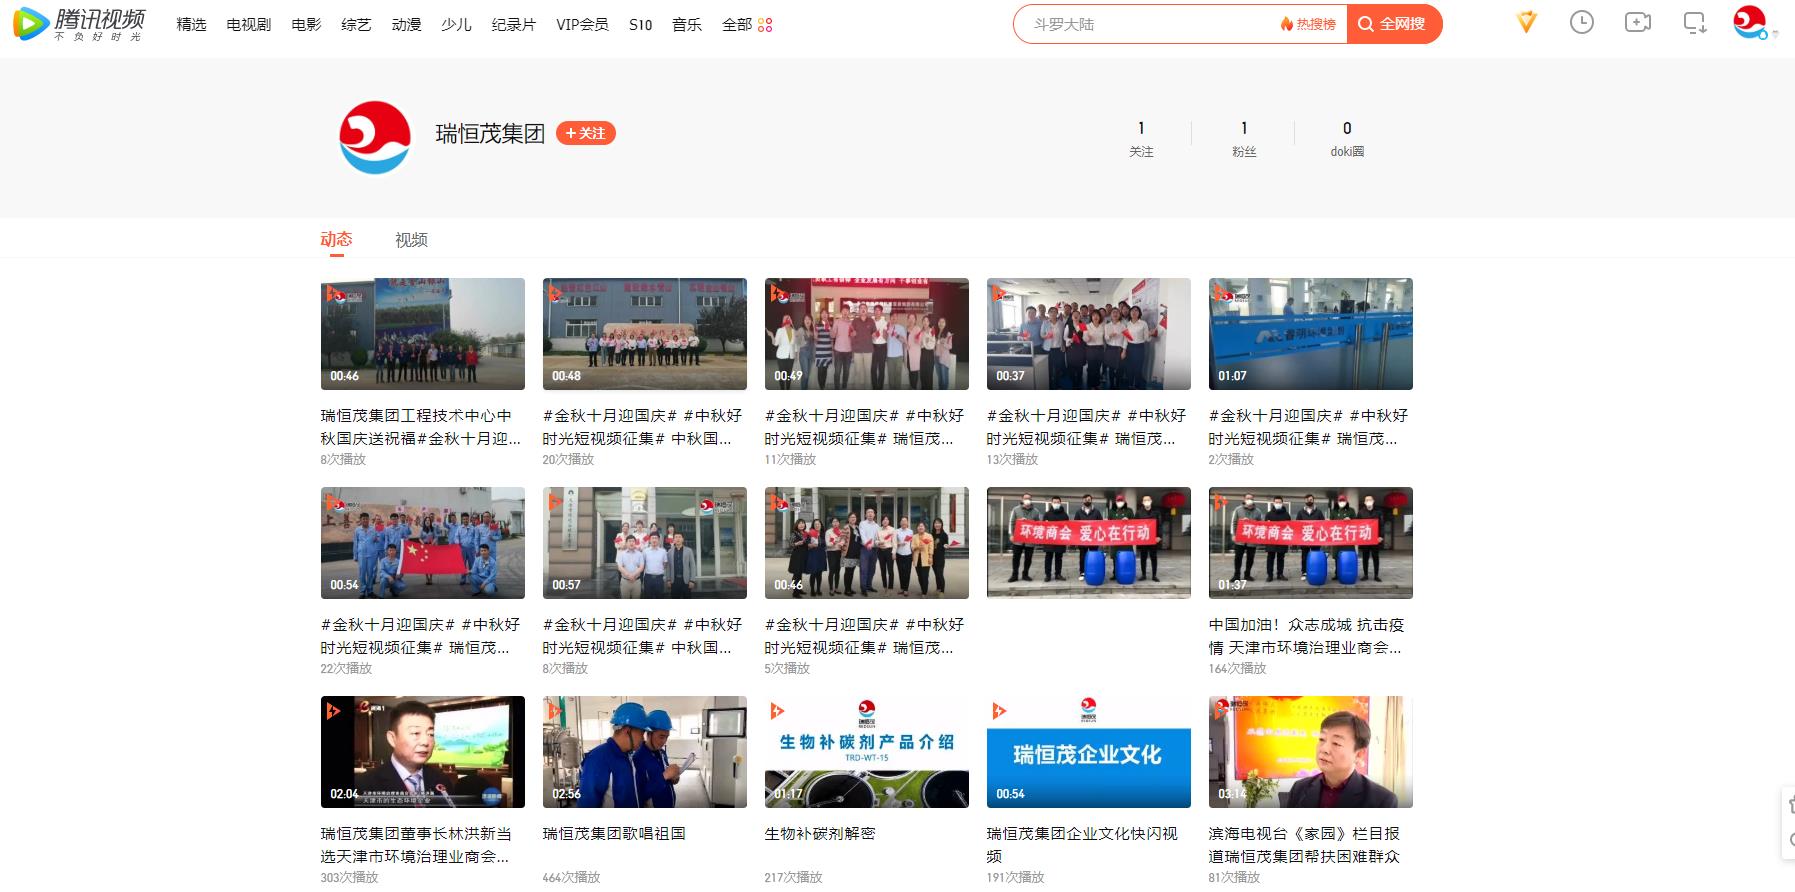Screen dimensions: 1795x892
Task: Open title 中国加油！众志成城 抗击疫情
Action: 1306,636
